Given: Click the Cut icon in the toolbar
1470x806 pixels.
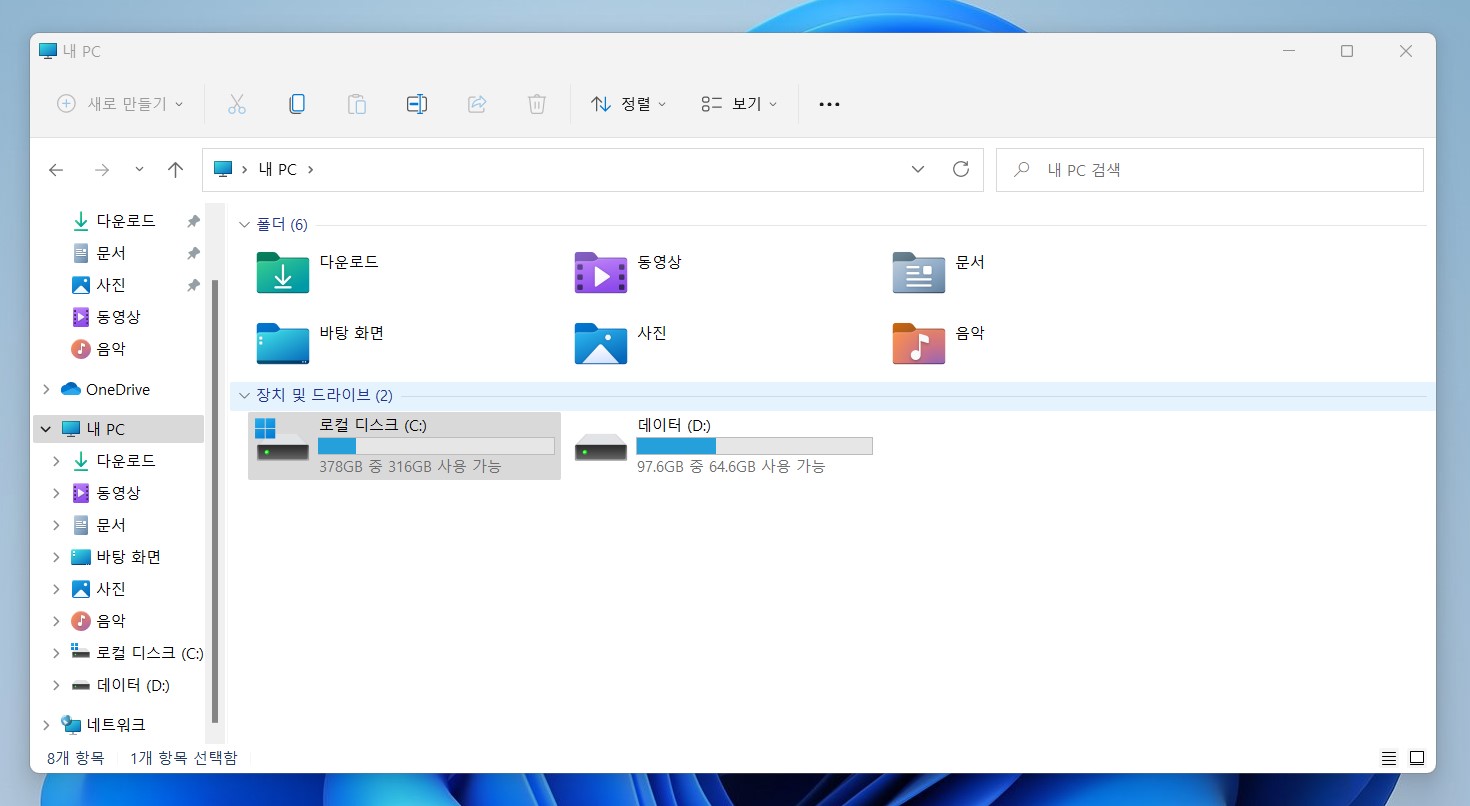Looking at the screenshot, I should (x=237, y=103).
